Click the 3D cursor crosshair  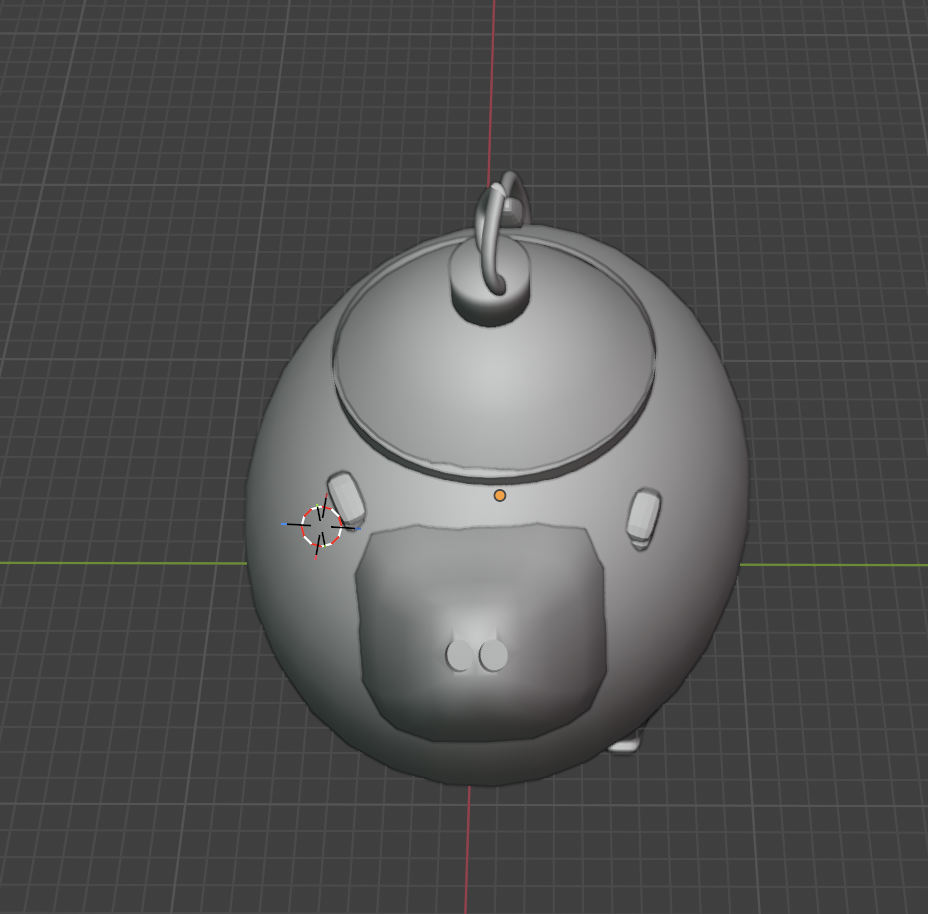point(321,525)
